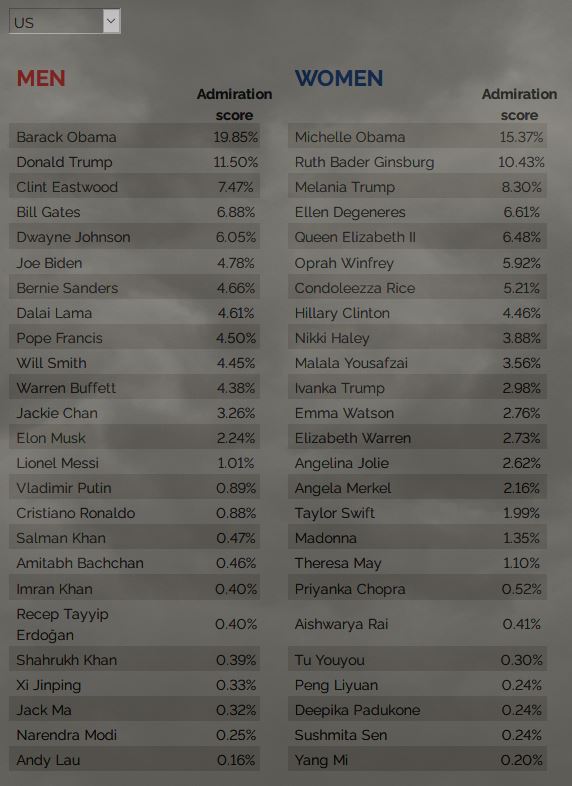Select the Andy Lau row

pyautogui.click(x=134, y=759)
